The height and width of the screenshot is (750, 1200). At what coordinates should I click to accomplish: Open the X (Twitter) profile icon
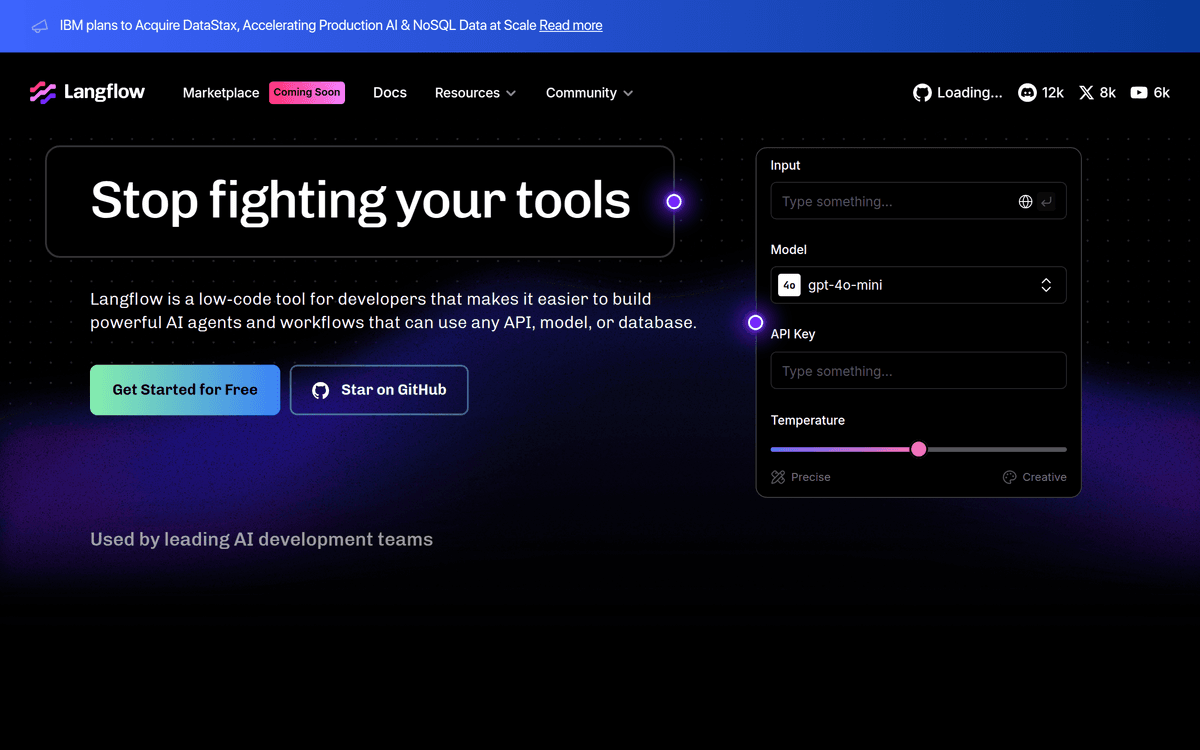(x=1086, y=93)
